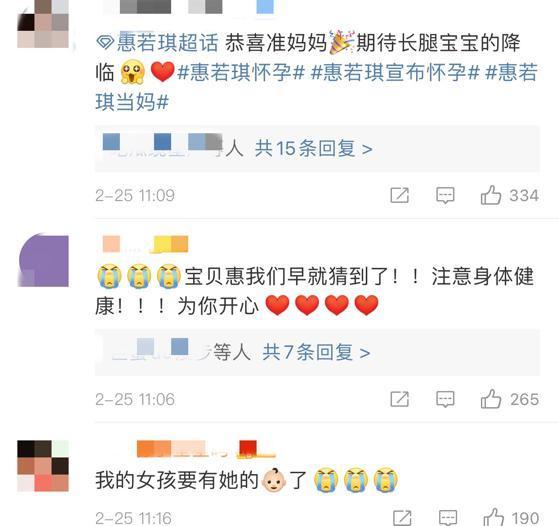The width and height of the screenshot is (559, 526).
Task: Share the 11:09 comment via forward icon
Action: pos(400,195)
